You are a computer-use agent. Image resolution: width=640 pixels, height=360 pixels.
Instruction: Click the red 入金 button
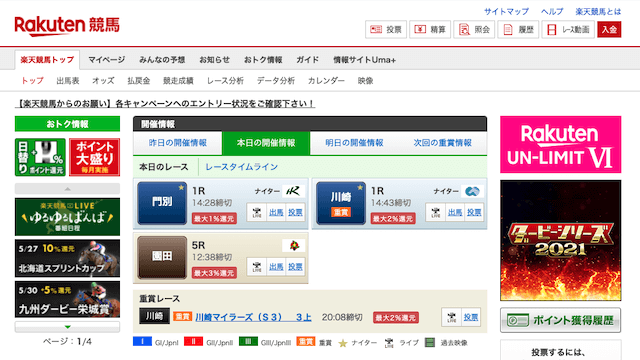(x=609, y=29)
